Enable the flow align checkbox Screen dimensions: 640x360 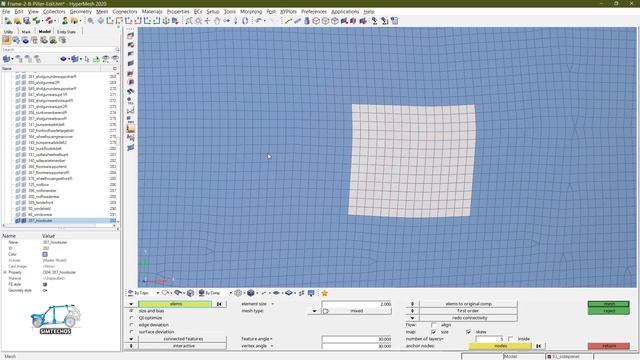pos(433,325)
